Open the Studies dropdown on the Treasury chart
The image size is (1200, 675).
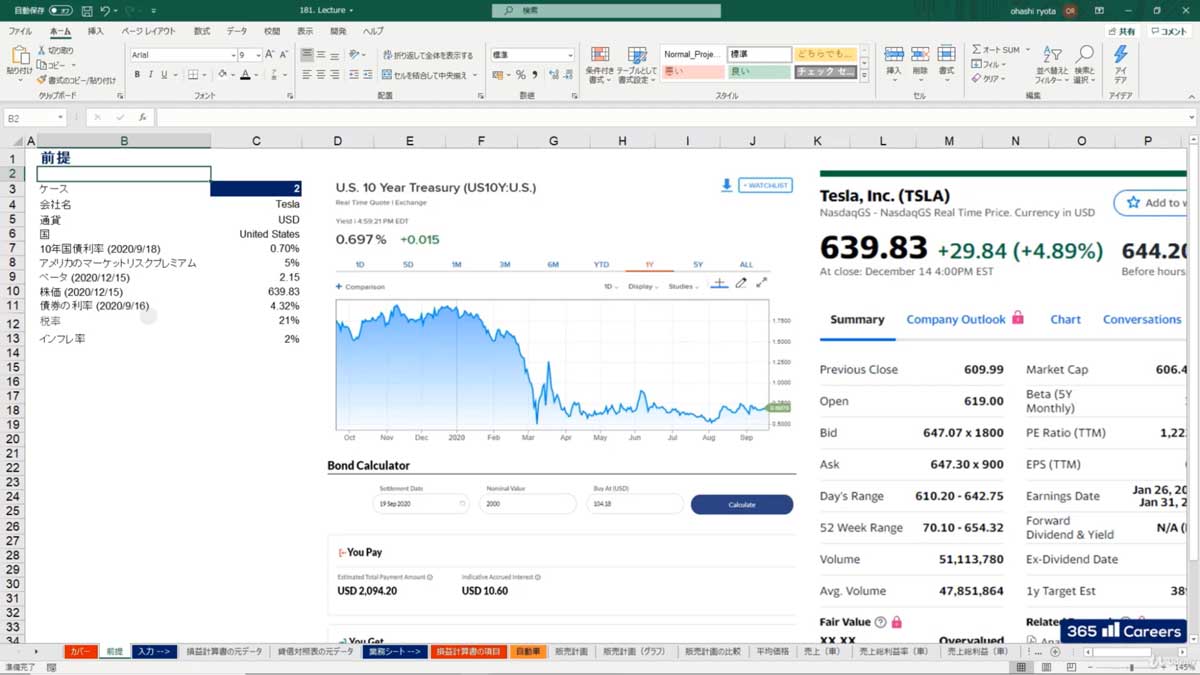pyautogui.click(x=683, y=285)
